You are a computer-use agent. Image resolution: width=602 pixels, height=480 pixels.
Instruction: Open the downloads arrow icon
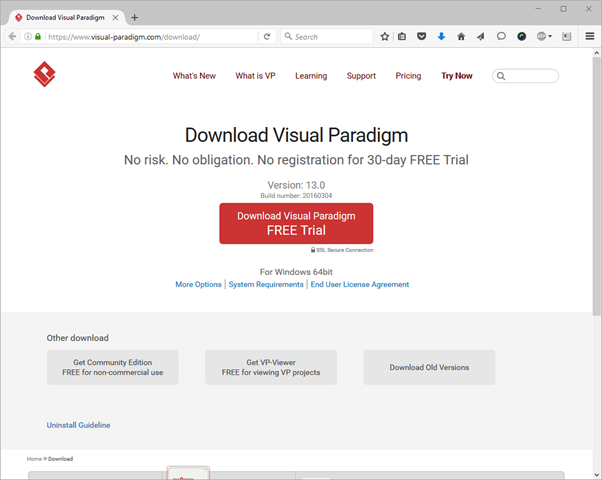tap(442, 36)
